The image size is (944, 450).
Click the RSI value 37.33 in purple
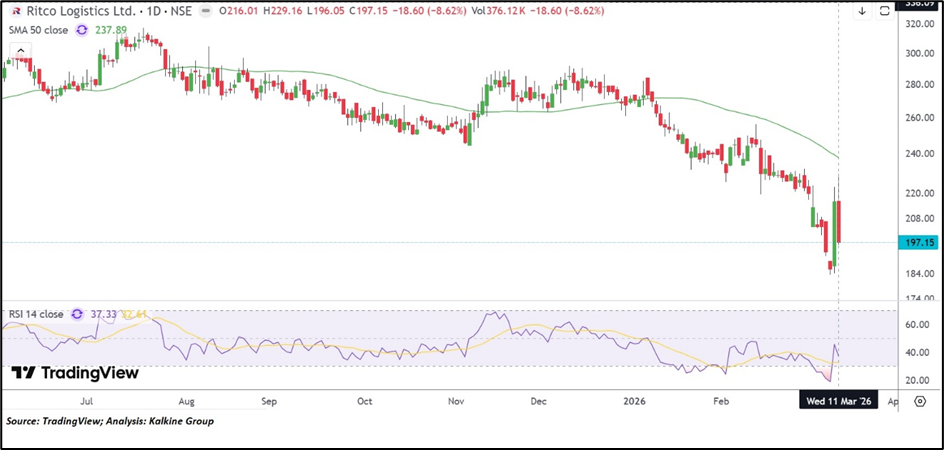click(x=104, y=314)
